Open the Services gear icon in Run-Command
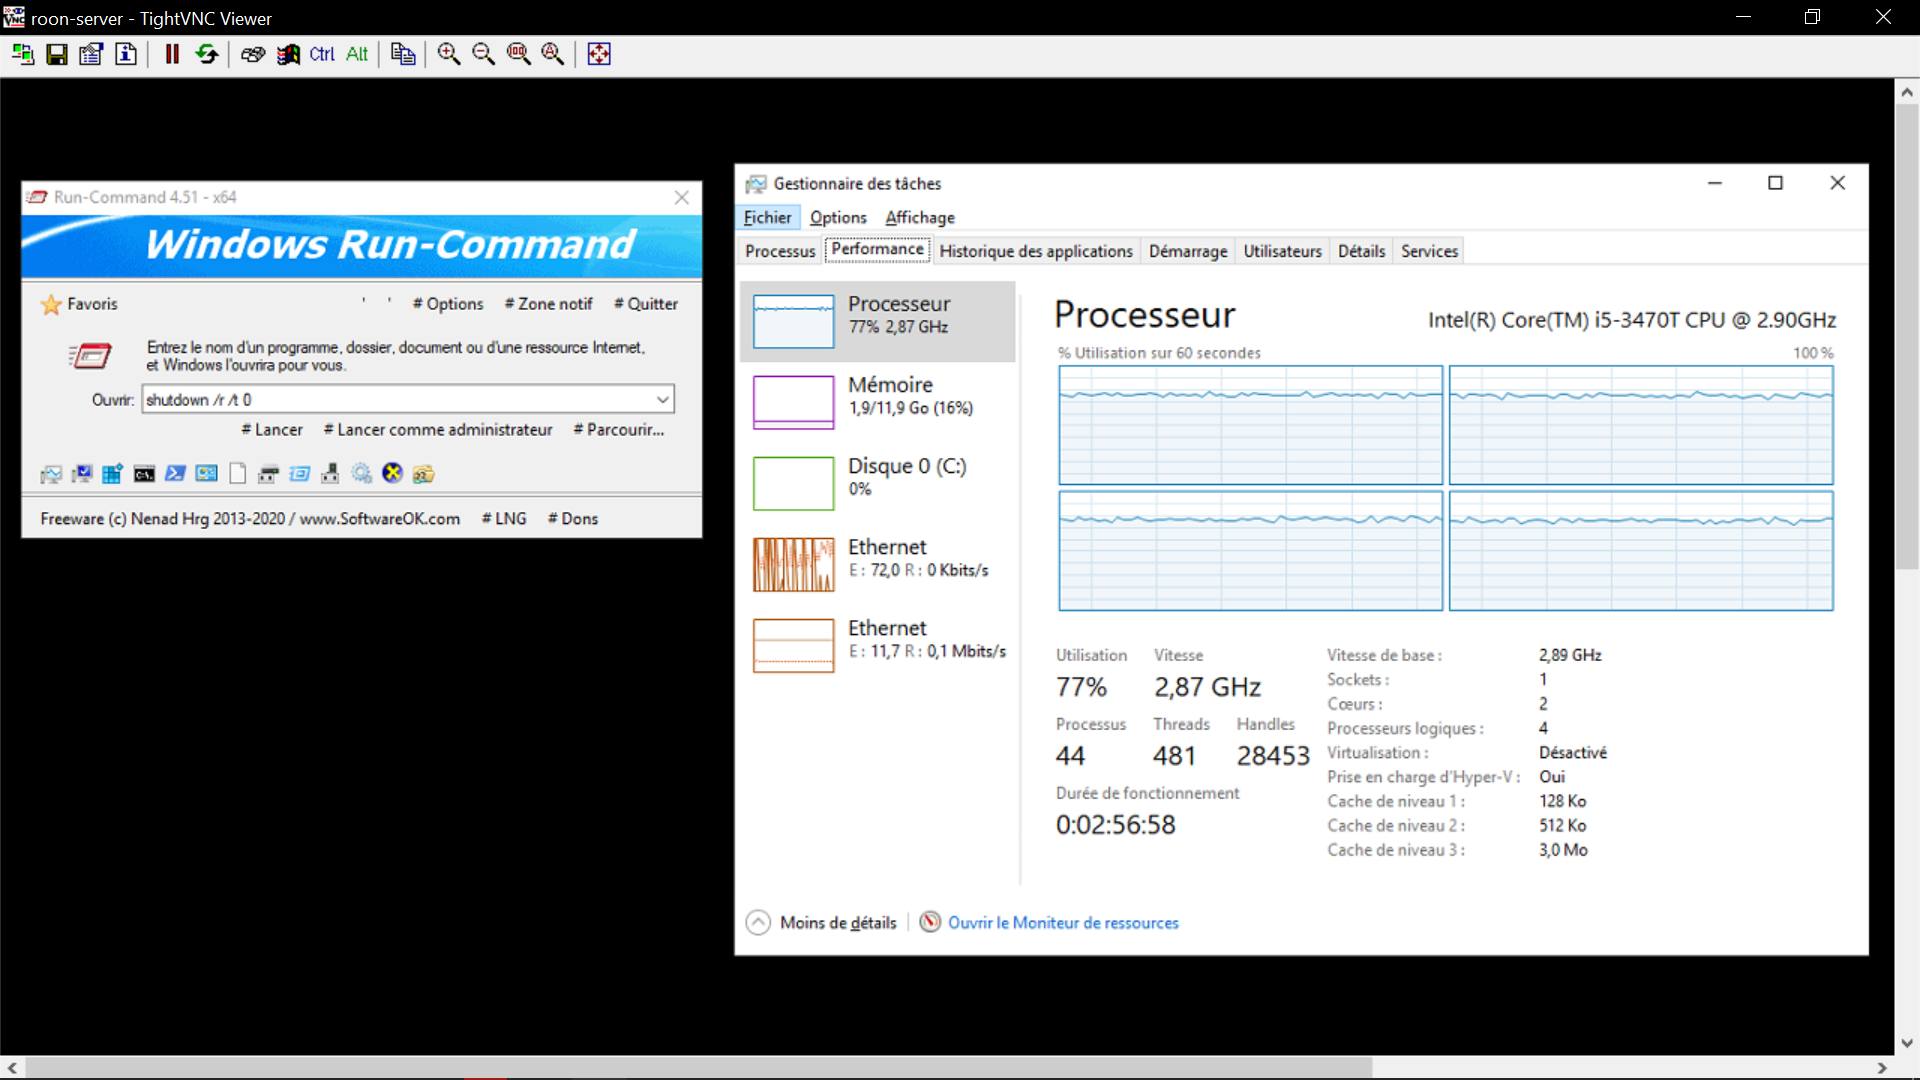Viewport: 1920px width, 1080px height. click(x=361, y=474)
